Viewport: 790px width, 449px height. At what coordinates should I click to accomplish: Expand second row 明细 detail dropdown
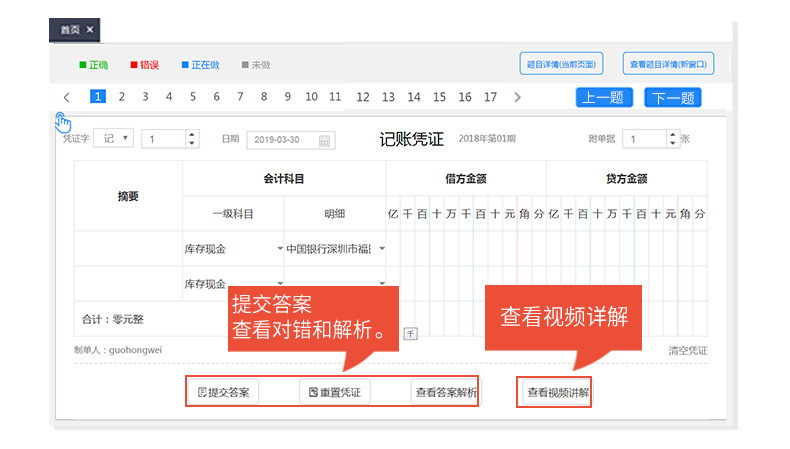pos(382,283)
